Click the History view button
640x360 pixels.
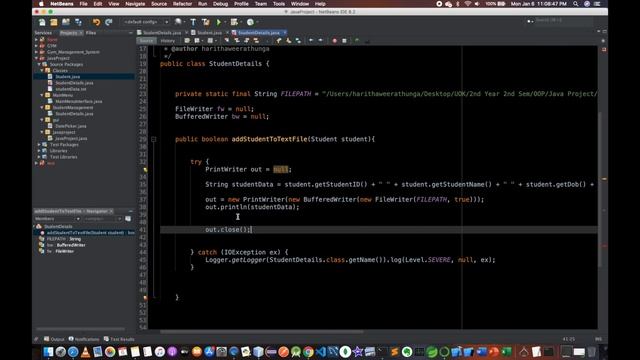pyautogui.click(x=167, y=40)
